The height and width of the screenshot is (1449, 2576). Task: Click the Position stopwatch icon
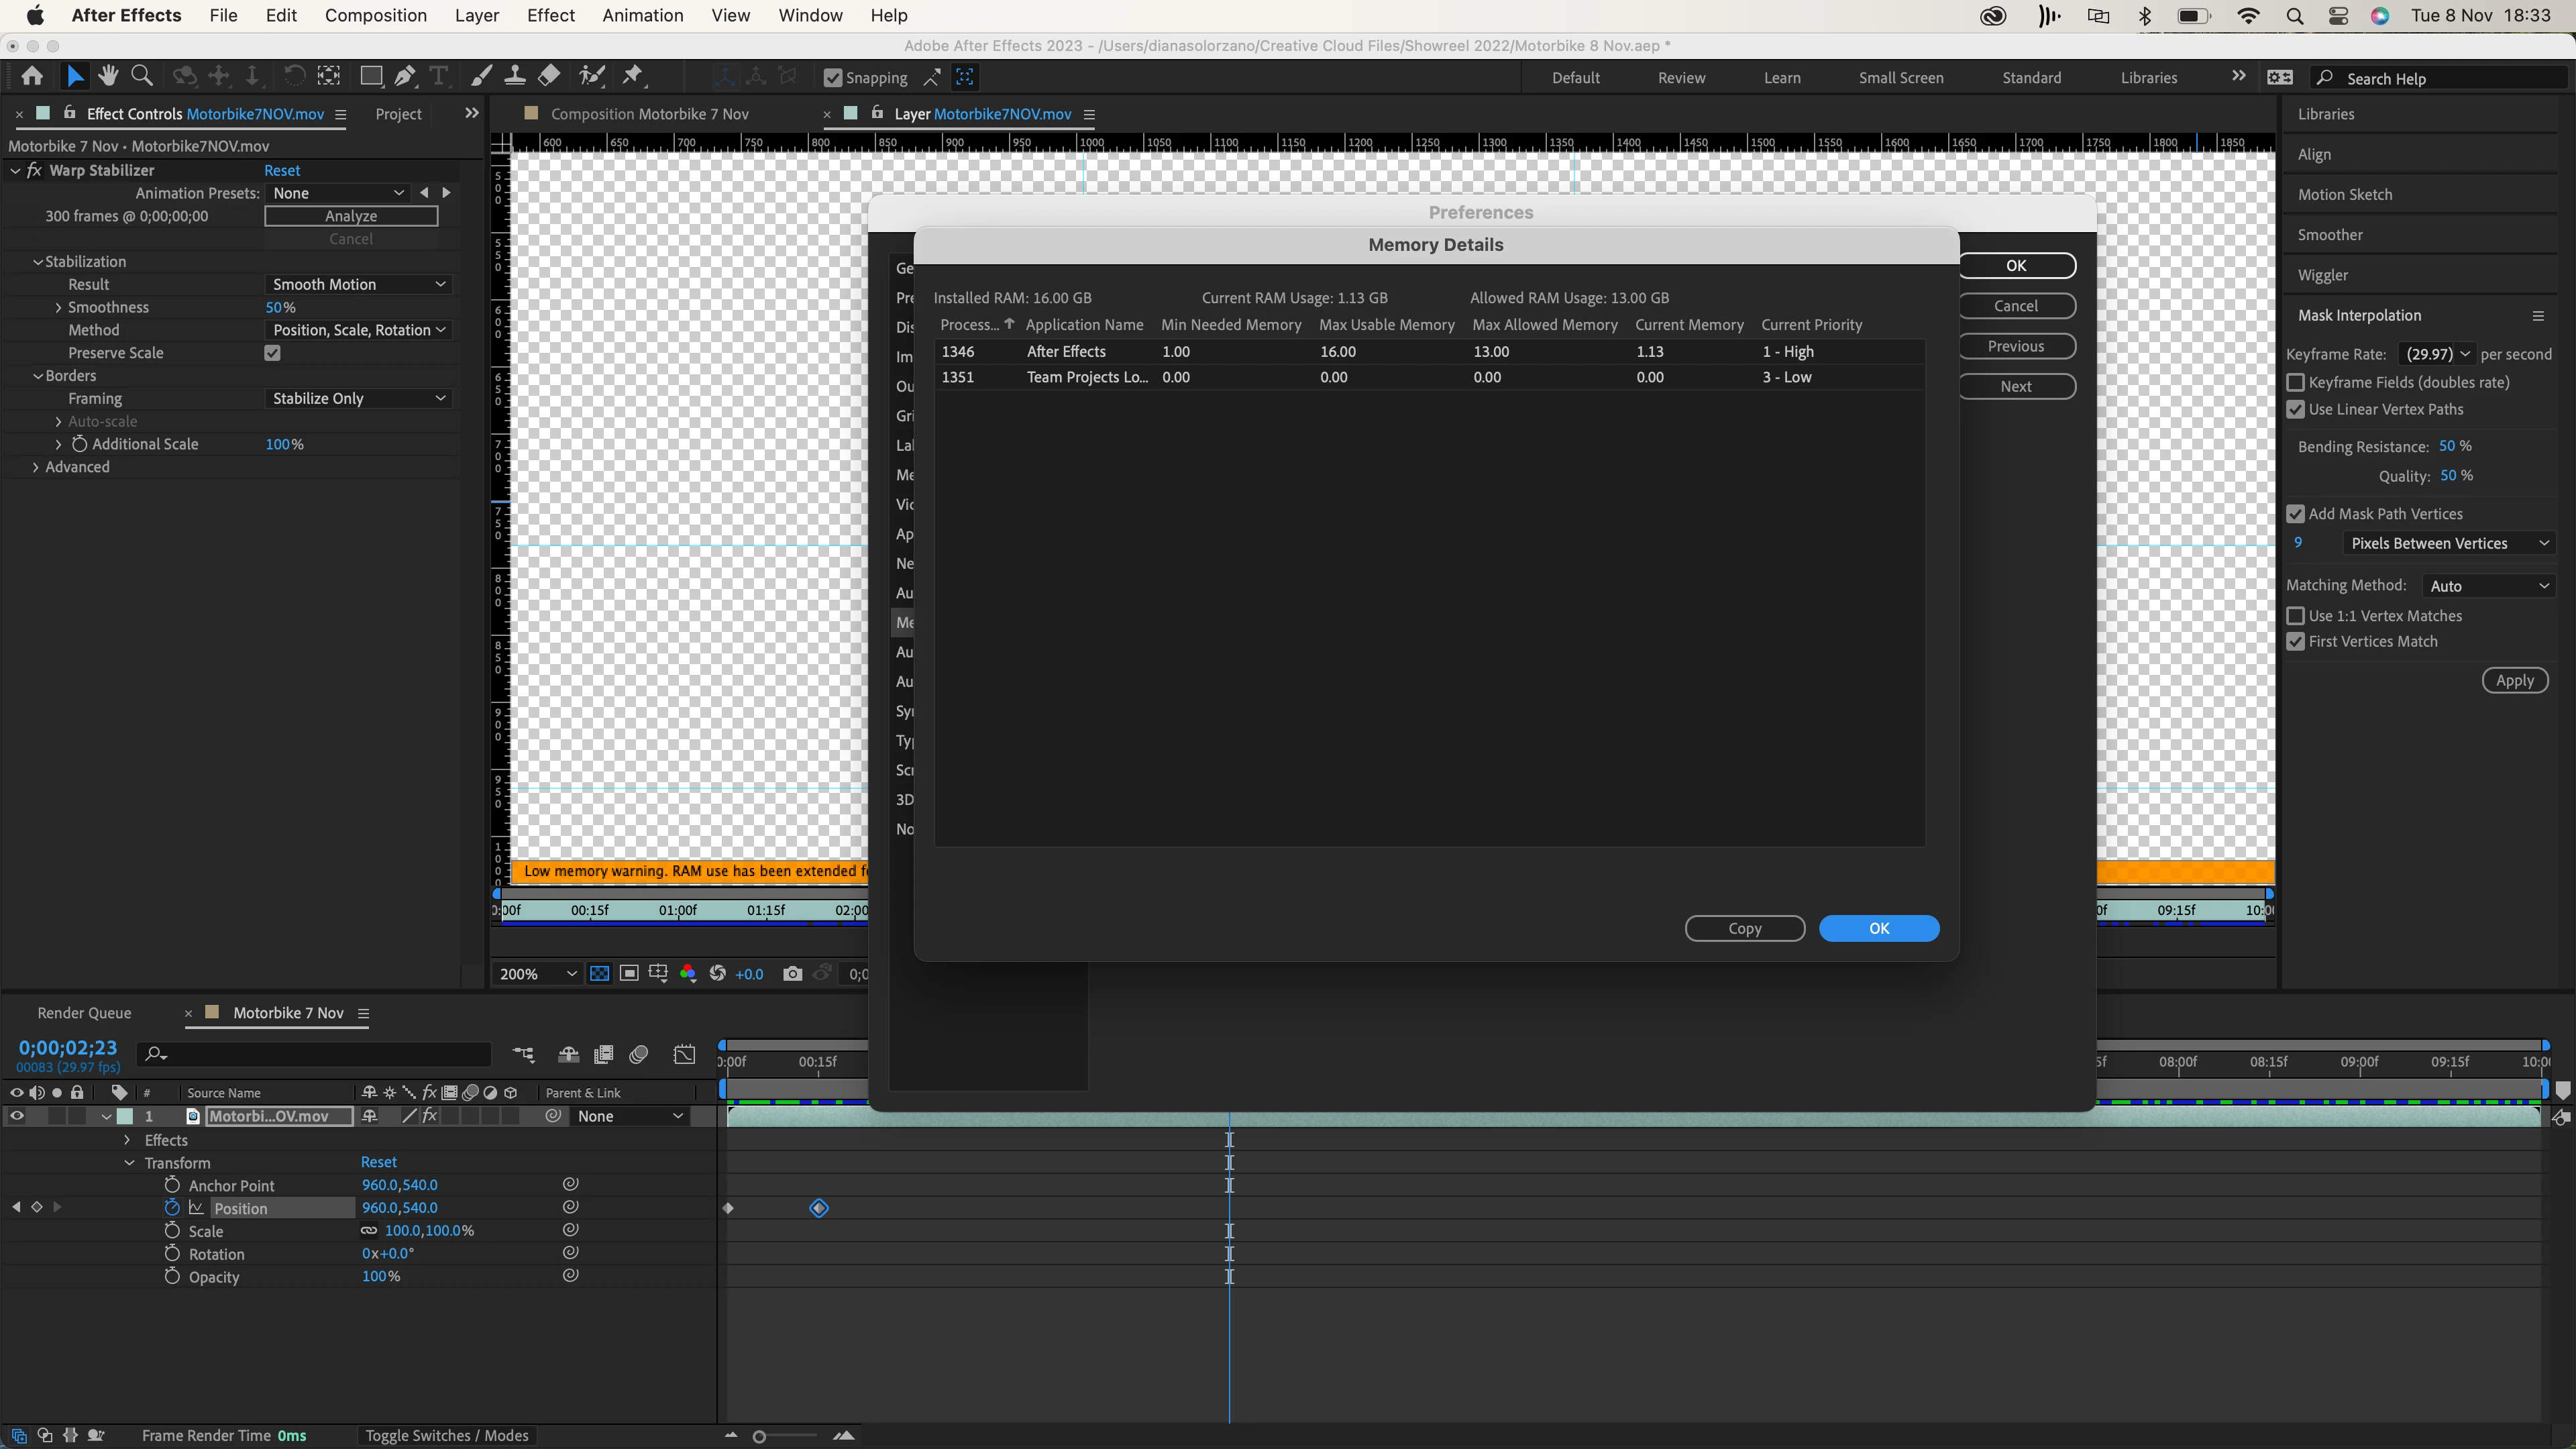(x=172, y=1207)
